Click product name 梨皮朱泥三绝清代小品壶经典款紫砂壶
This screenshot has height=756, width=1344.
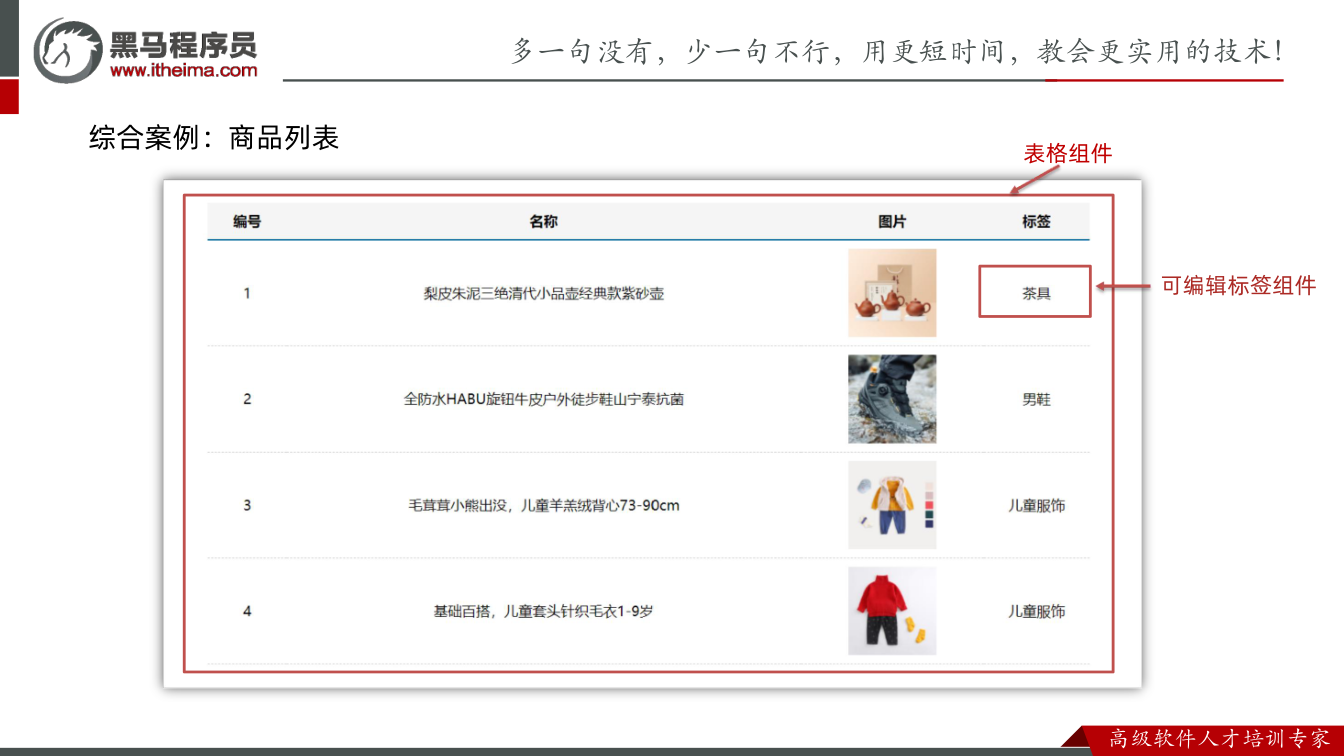(x=544, y=294)
